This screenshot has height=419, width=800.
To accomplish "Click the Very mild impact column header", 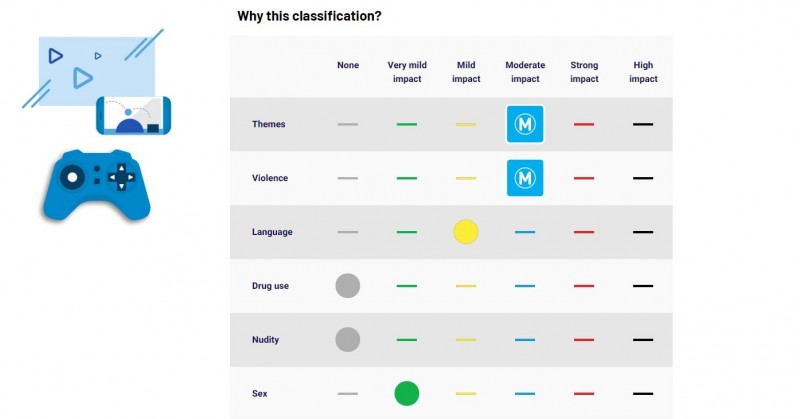I will coord(407,72).
